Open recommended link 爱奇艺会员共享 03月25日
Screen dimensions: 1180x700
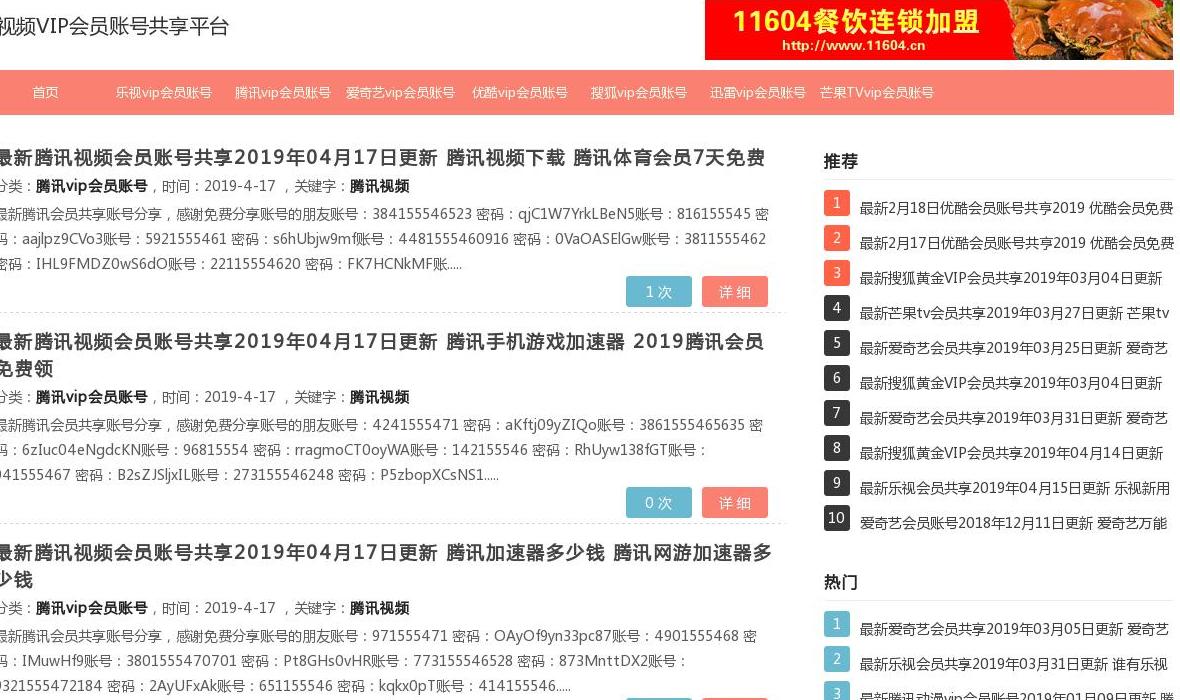pyautogui.click(x=1014, y=348)
